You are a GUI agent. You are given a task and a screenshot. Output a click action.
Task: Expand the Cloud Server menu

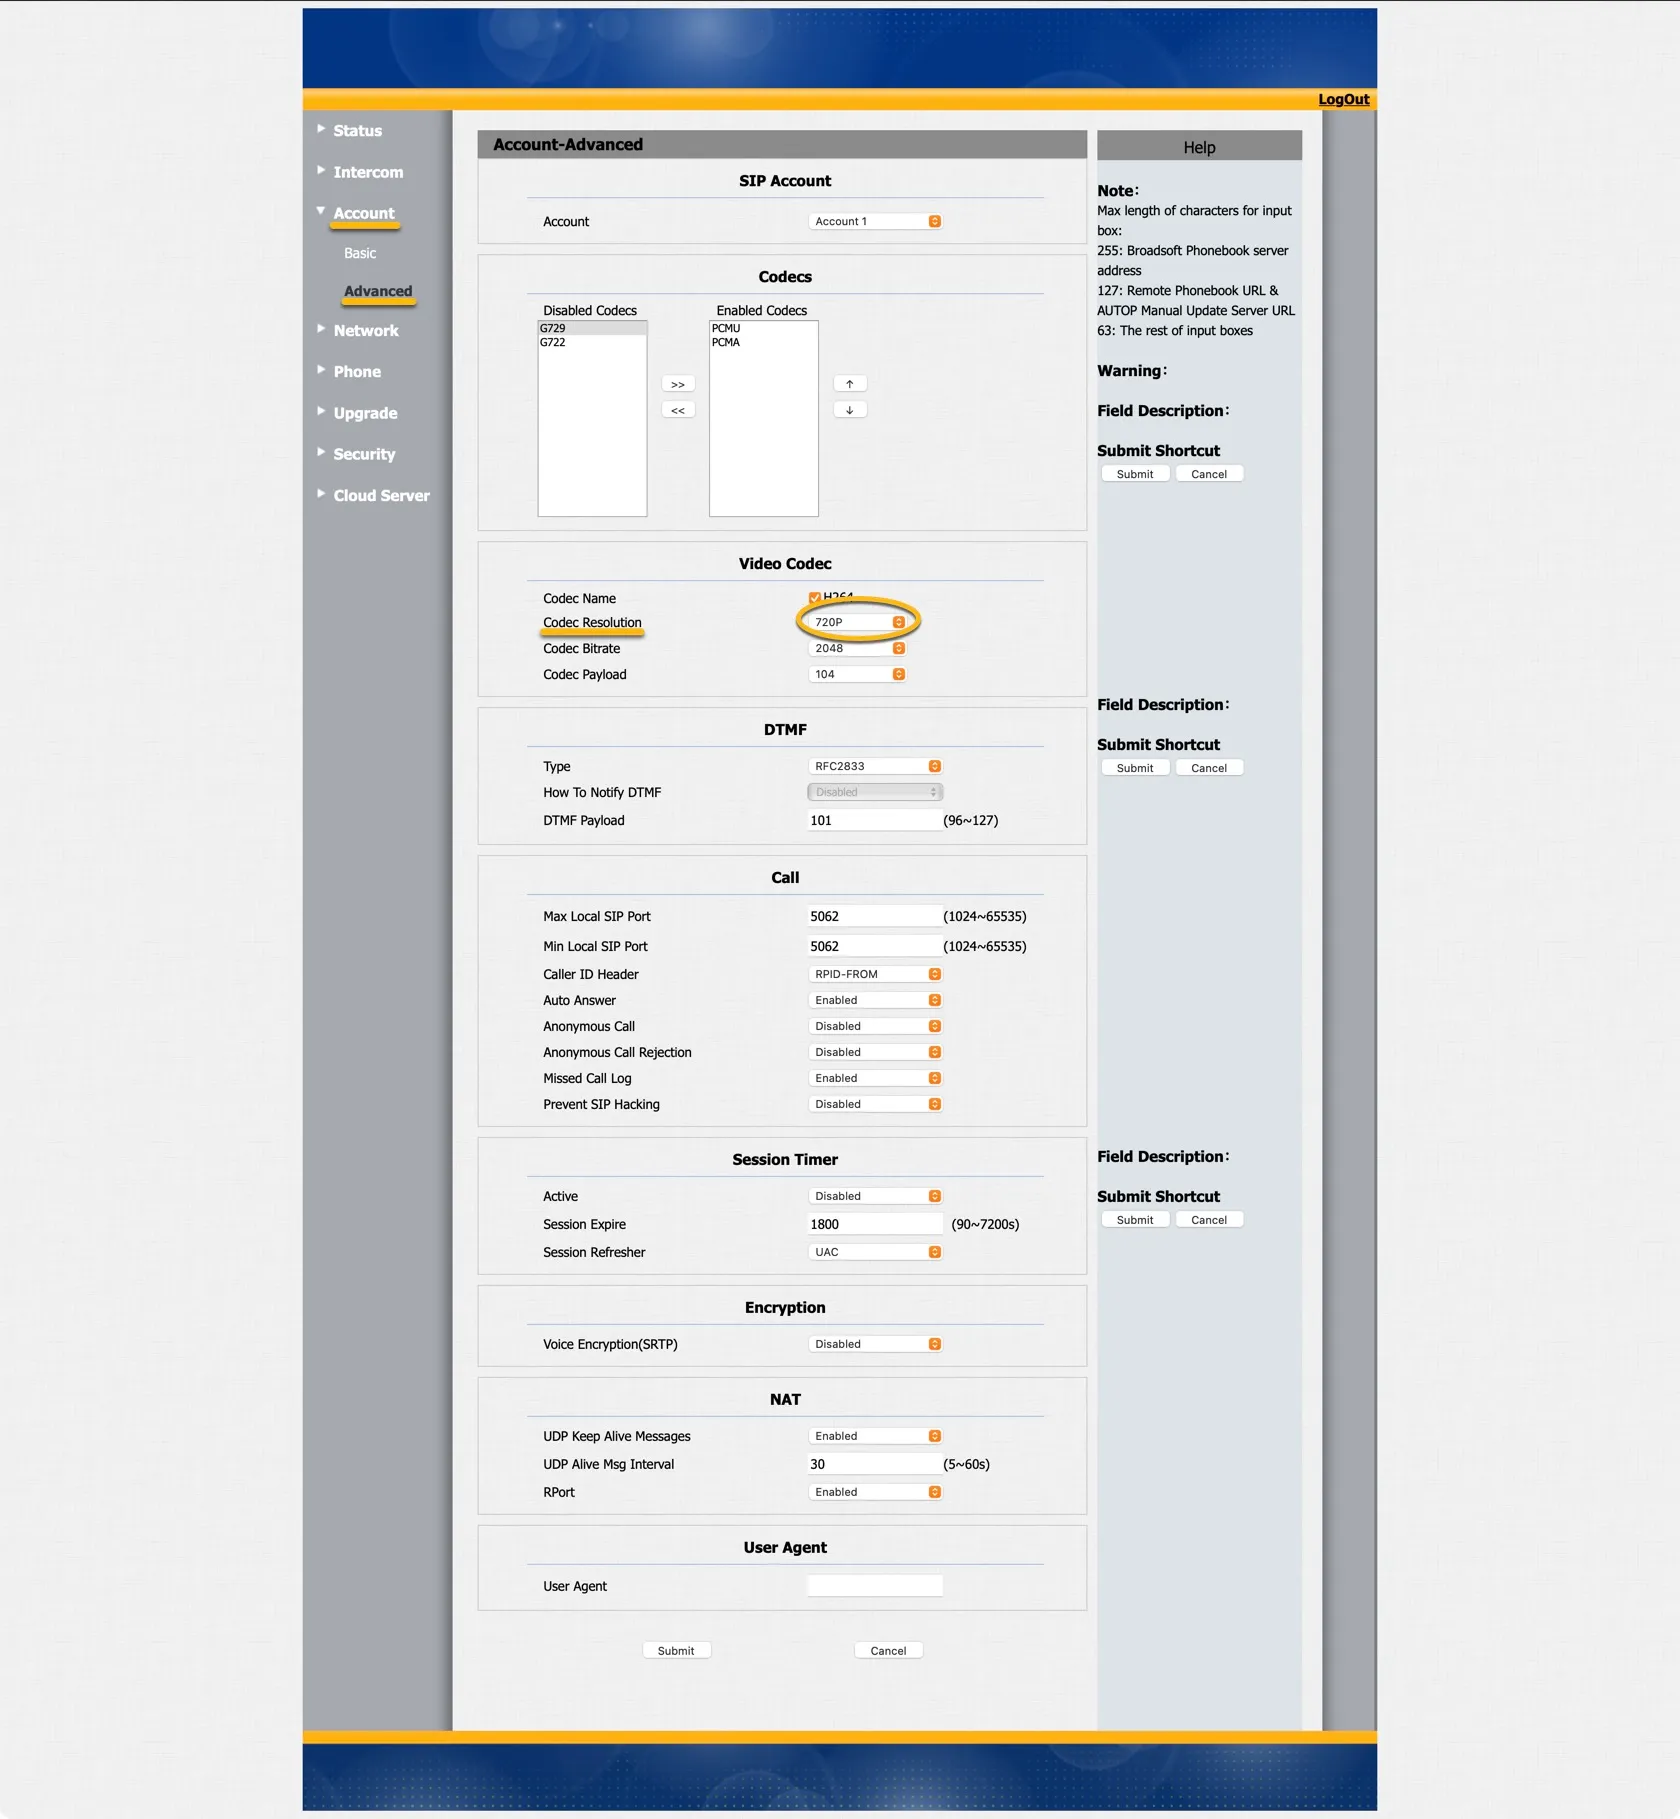pos(381,496)
